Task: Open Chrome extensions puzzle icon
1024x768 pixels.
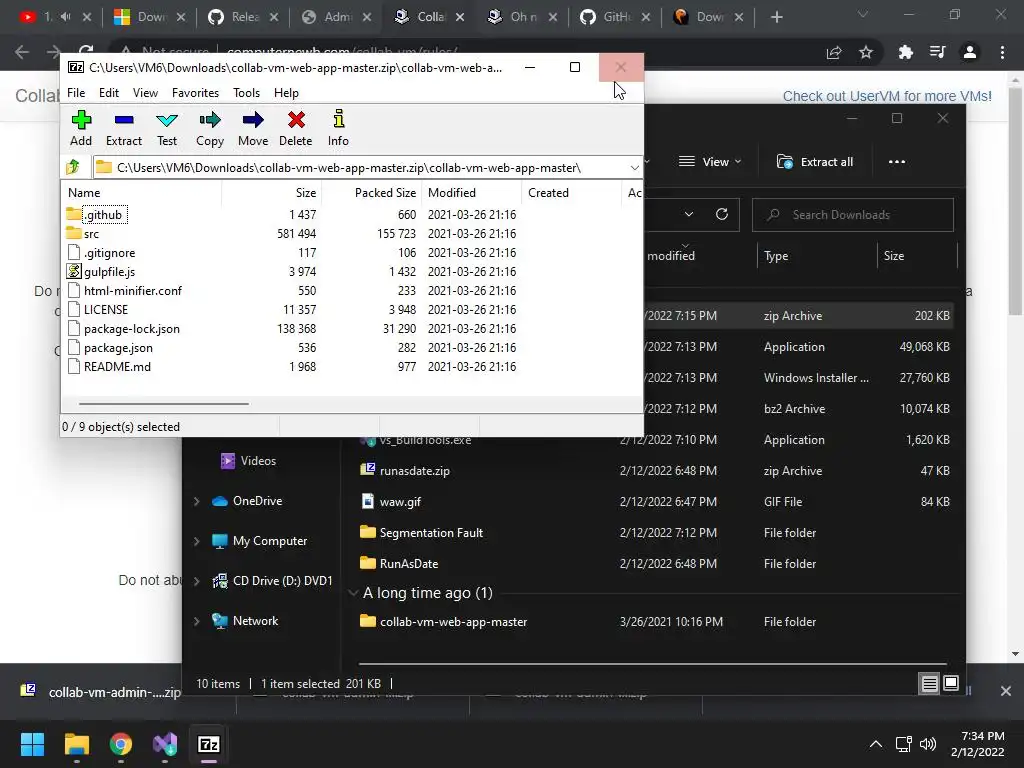Action: (x=905, y=52)
